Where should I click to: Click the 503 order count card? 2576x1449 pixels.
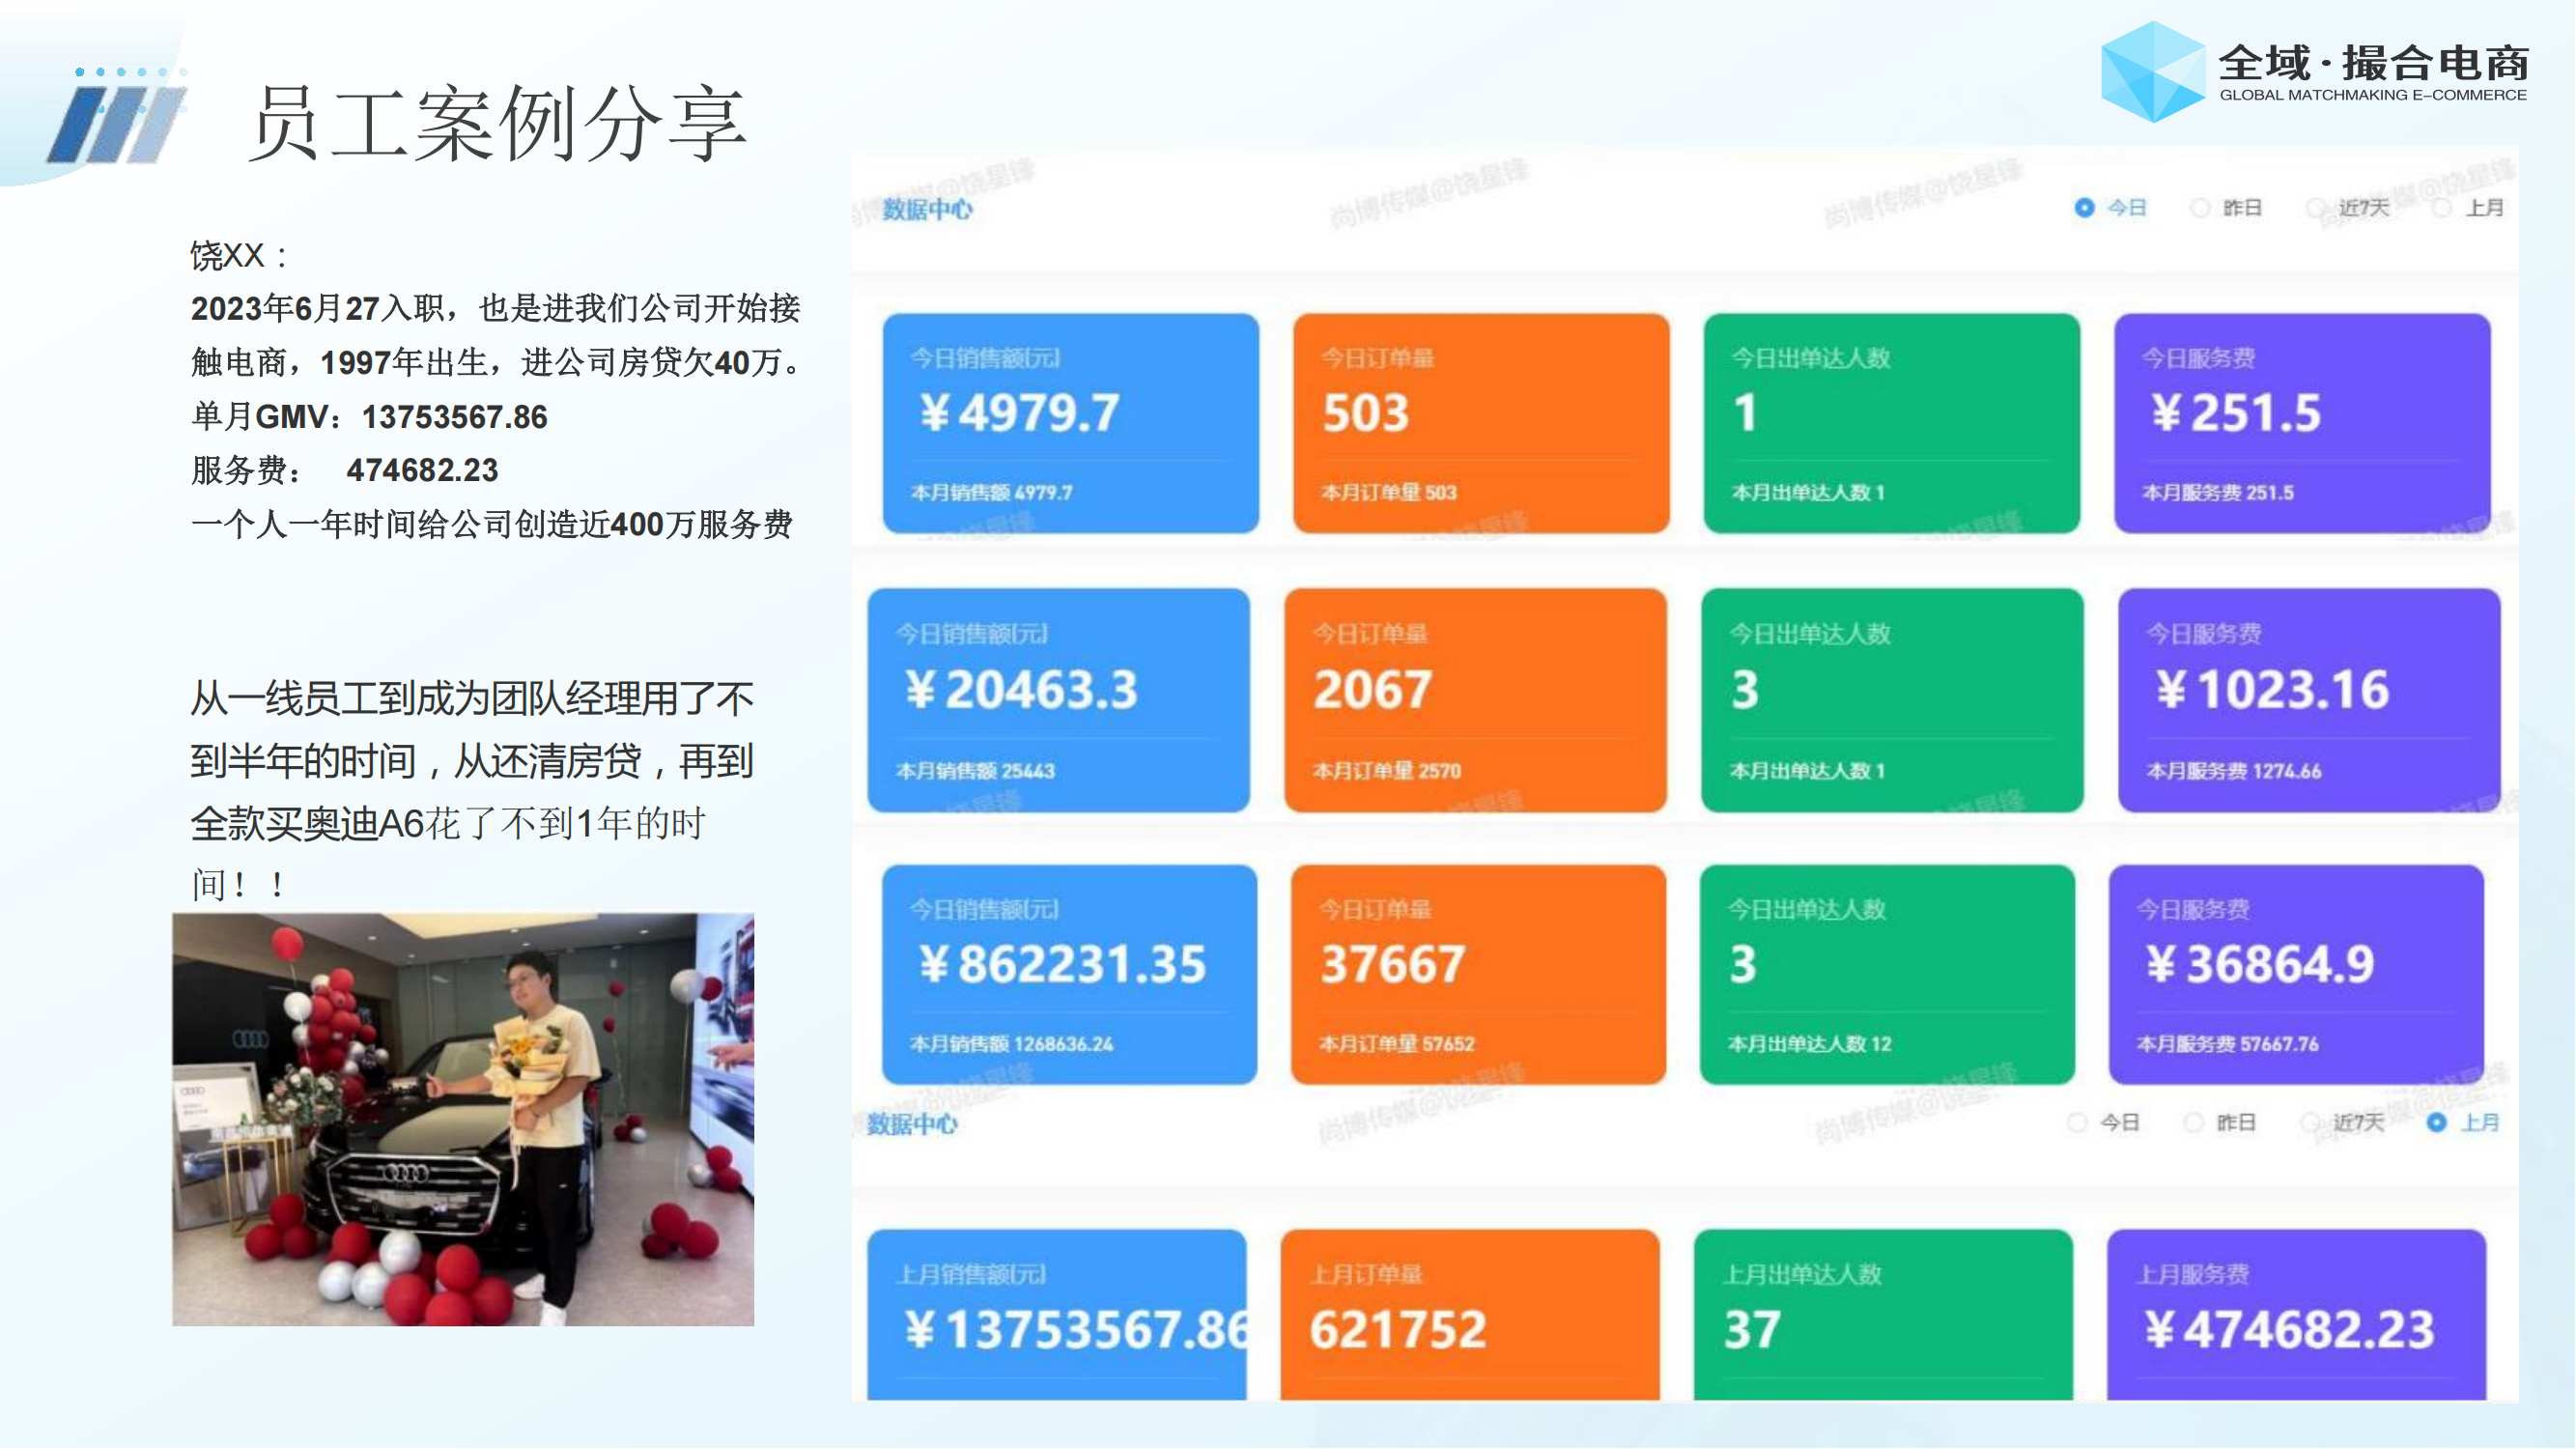[1481, 423]
